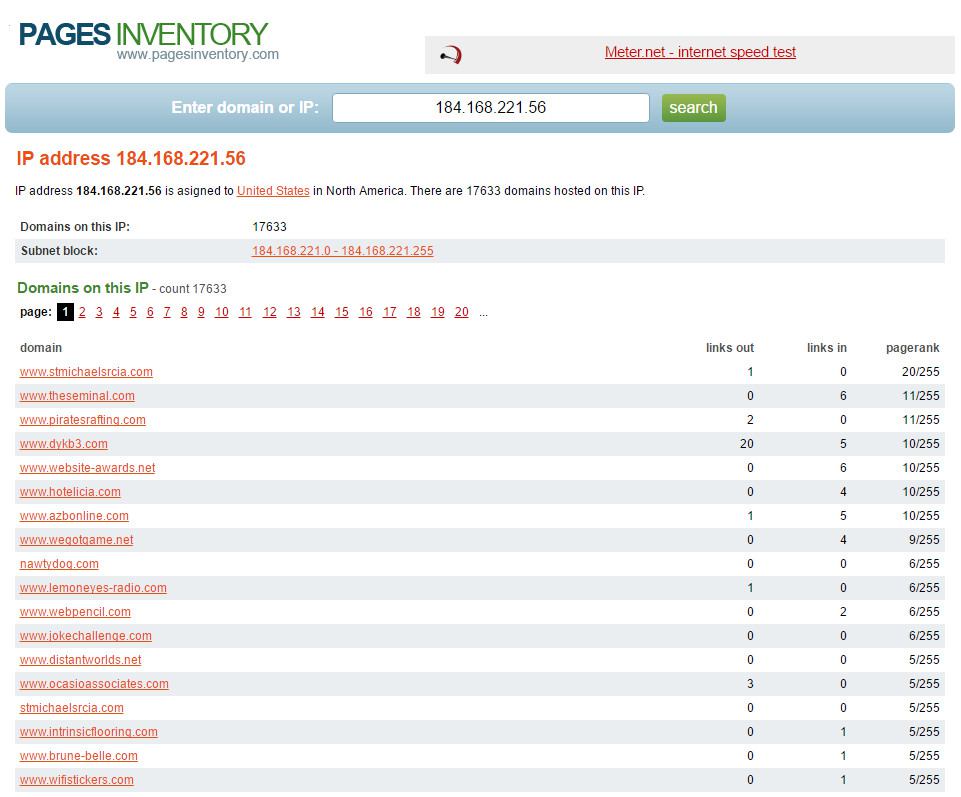Open www.wegotgame.net domain link
The height and width of the screenshot is (797, 961).
(77, 540)
